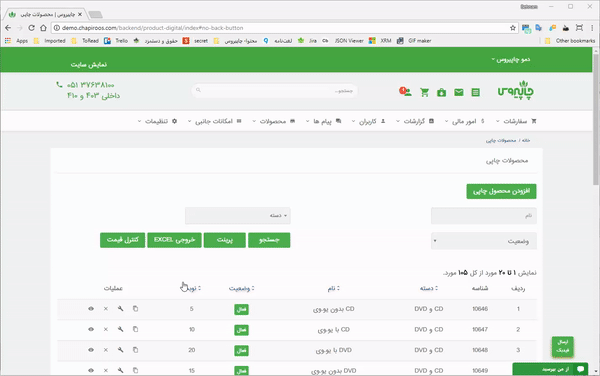Click the افزودن محصول چاپی add product button
Viewport: 600px width, 376px height.
501,191
